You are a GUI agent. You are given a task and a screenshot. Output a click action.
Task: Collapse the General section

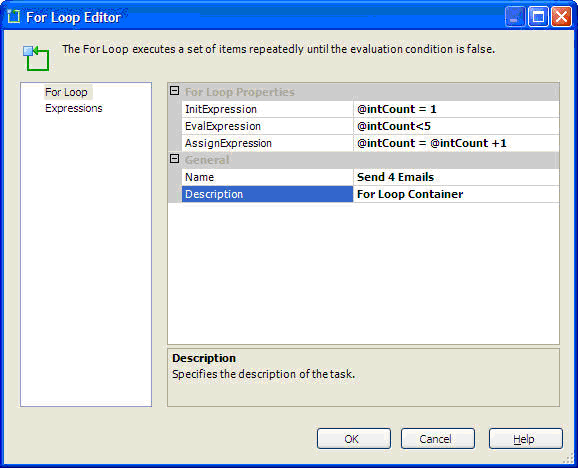click(x=175, y=159)
